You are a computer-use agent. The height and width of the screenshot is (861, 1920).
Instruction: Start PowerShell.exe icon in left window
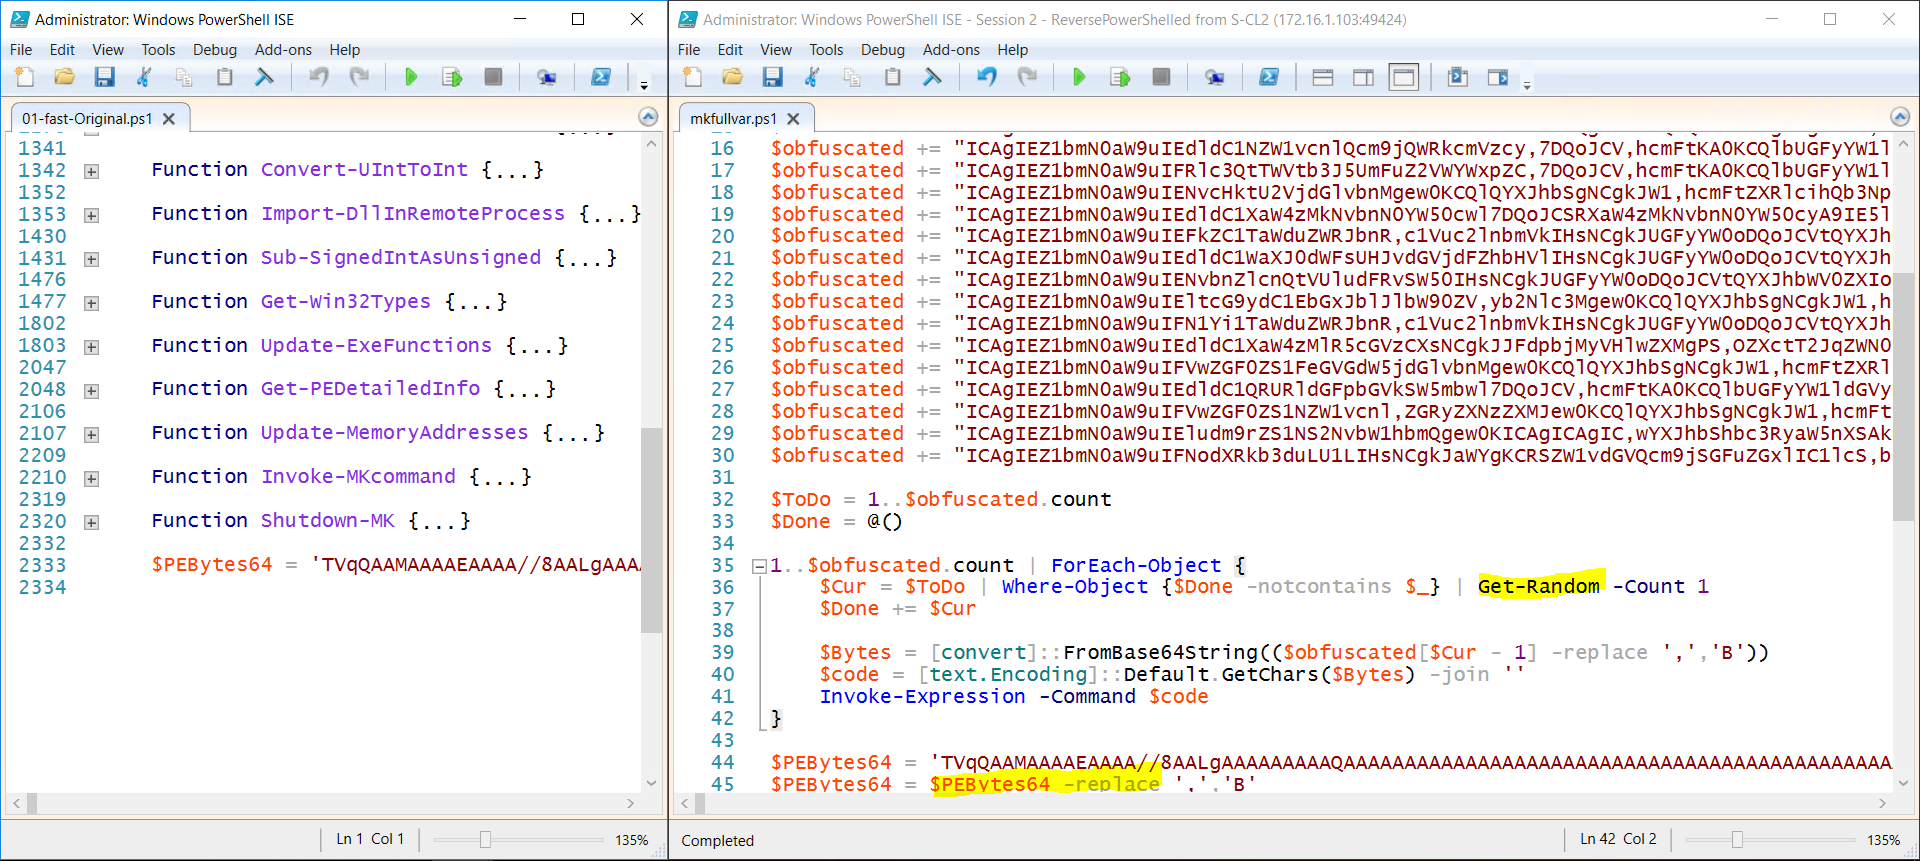pos(601,77)
